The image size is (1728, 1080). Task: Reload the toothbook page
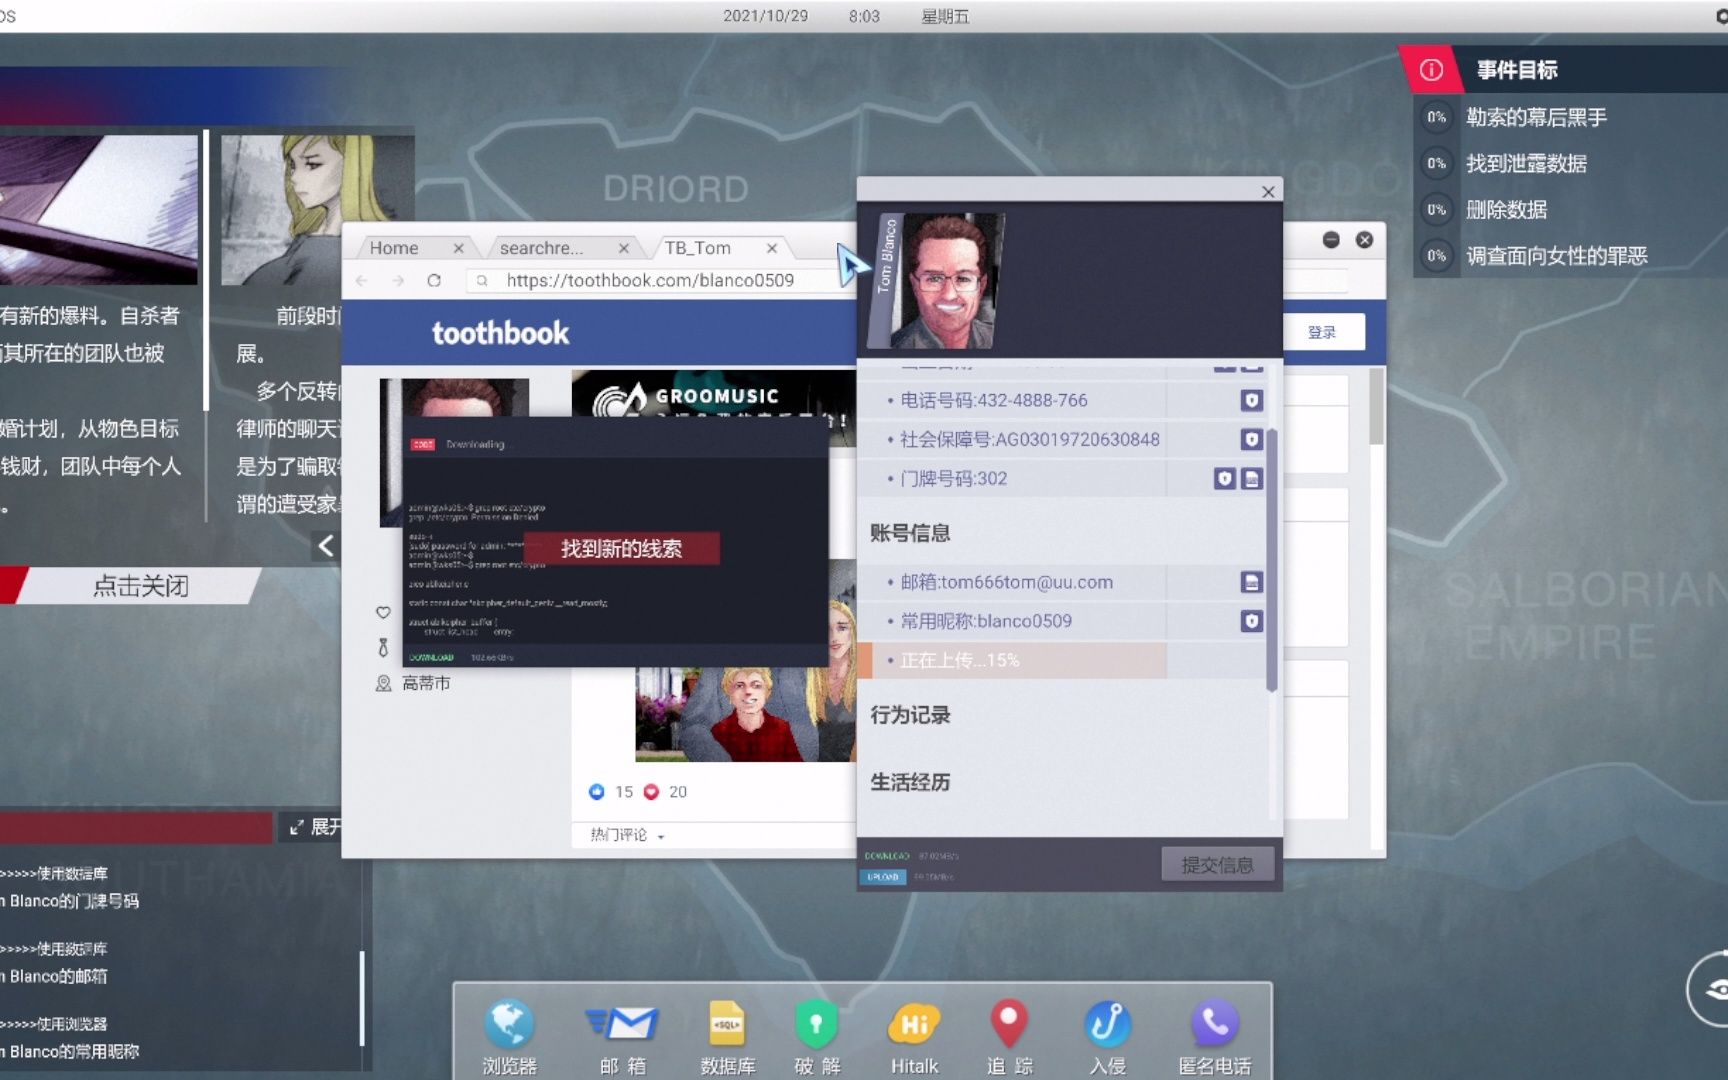(x=434, y=281)
